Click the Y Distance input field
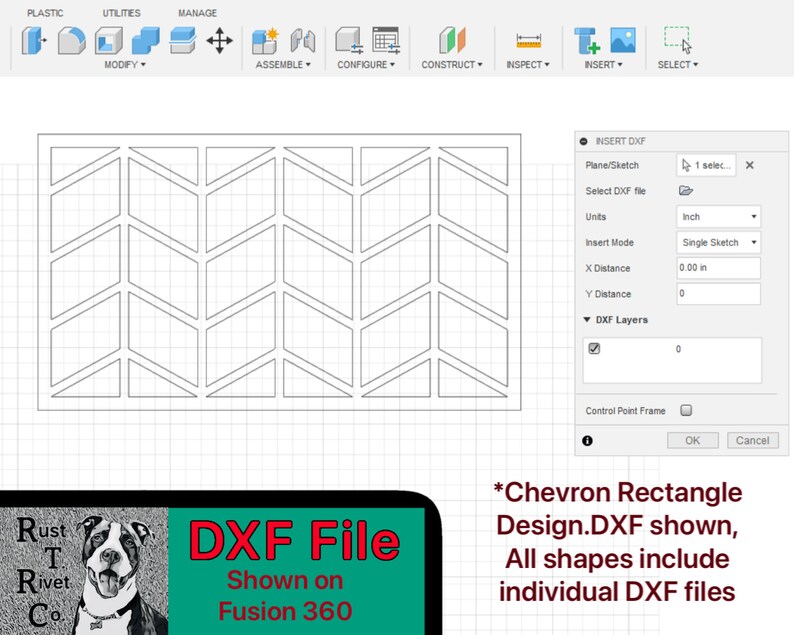The width and height of the screenshot is (794, 635). pyautogui.click(x=719, y=294)
